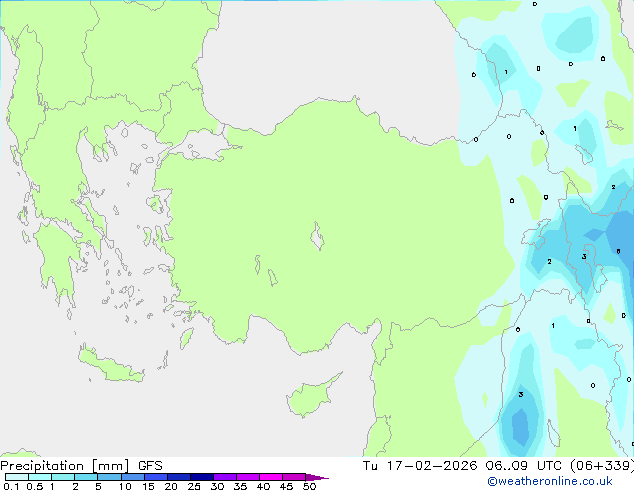634x490 pixels.
Task: Click the 1–2 mm legend color swatch
Action: (63, 477)
